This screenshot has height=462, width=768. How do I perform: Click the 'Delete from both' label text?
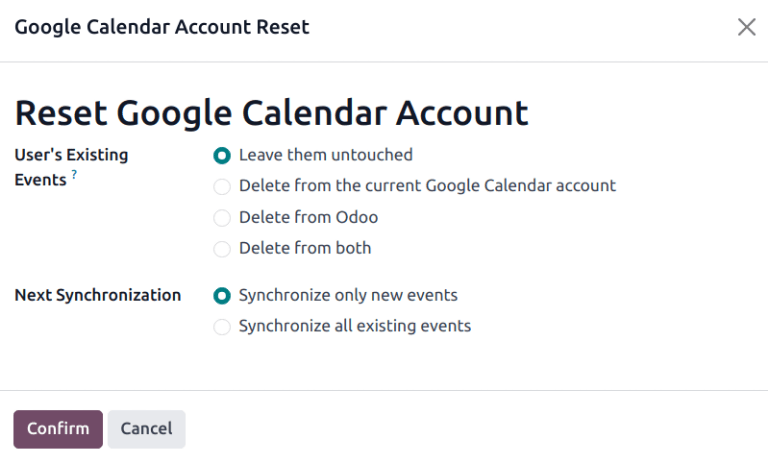click(x=304, y=248)
